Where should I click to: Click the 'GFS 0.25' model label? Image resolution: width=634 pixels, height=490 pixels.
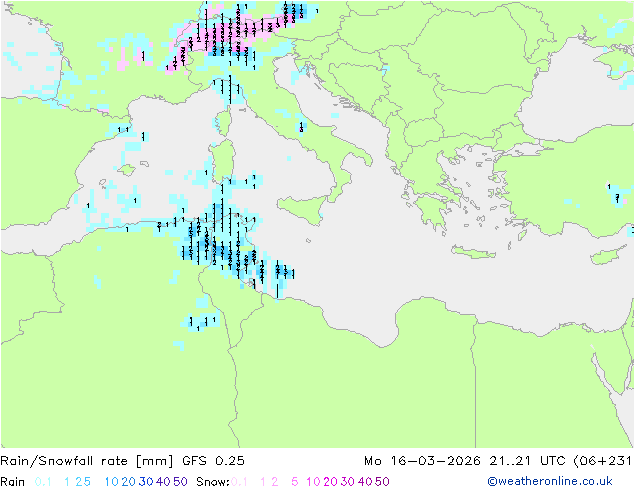point(213,461)
